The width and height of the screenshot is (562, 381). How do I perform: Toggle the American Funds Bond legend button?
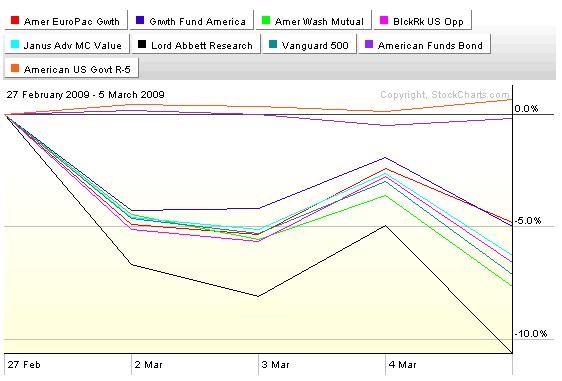tap(425, 44)
